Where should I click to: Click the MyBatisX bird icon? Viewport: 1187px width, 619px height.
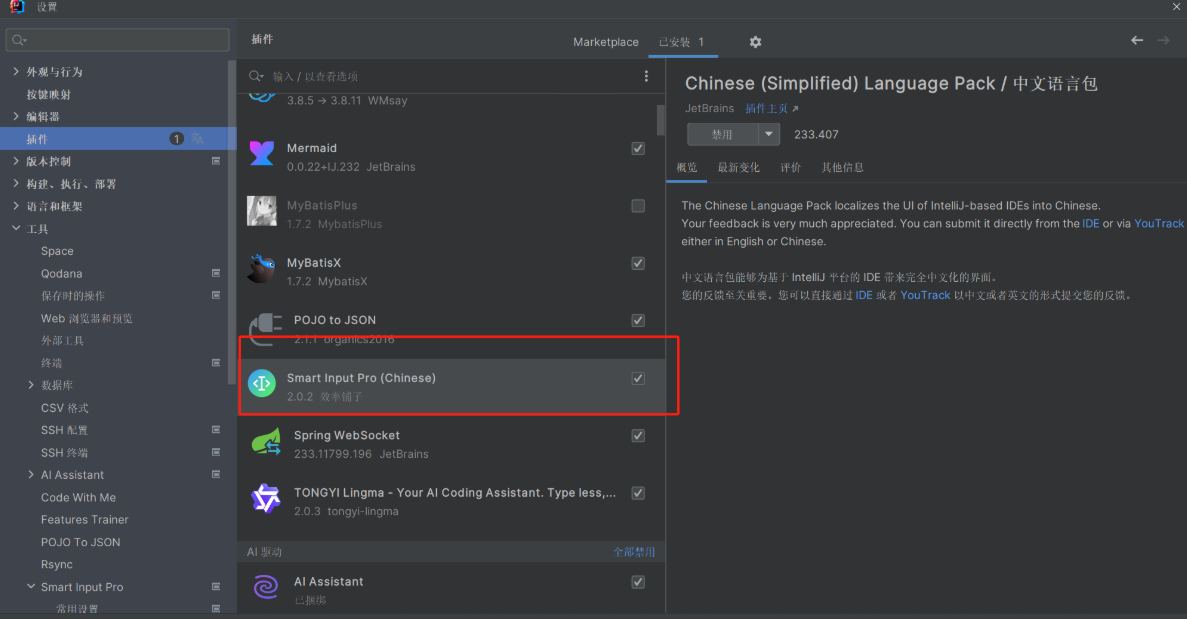pos(262,269)
